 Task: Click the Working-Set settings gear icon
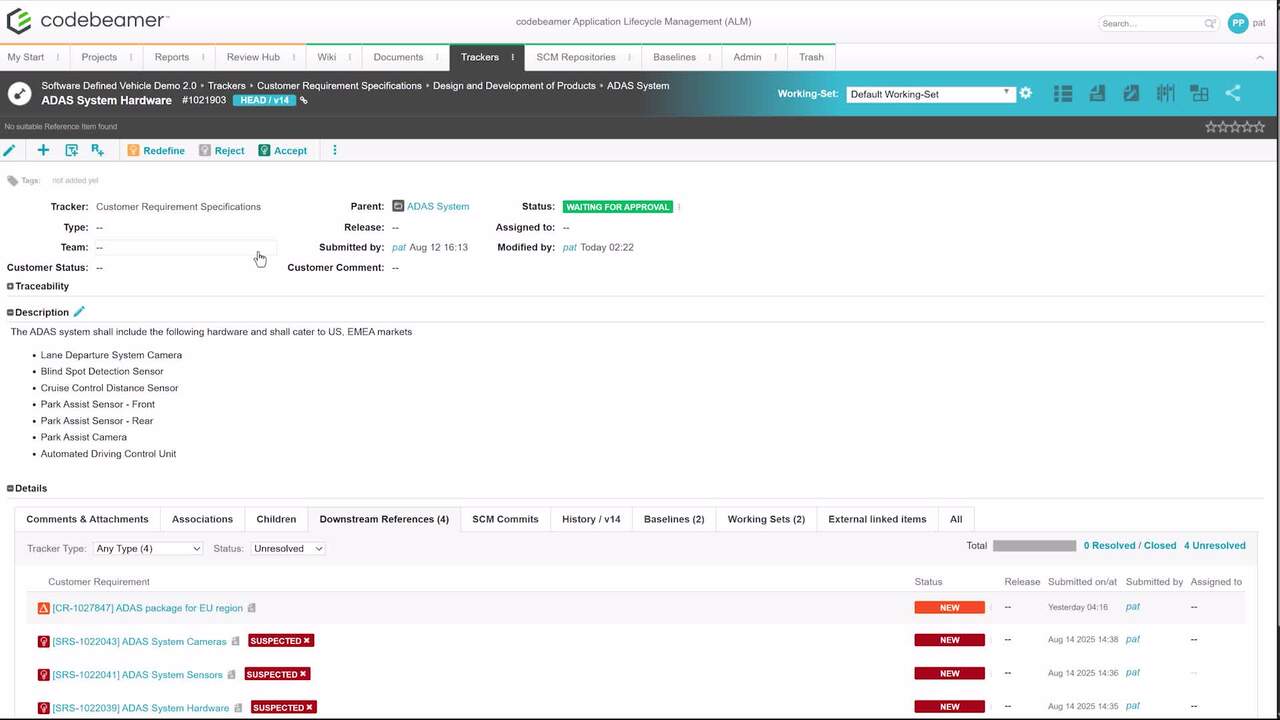pyautogui.click(x=1025, y=93)
